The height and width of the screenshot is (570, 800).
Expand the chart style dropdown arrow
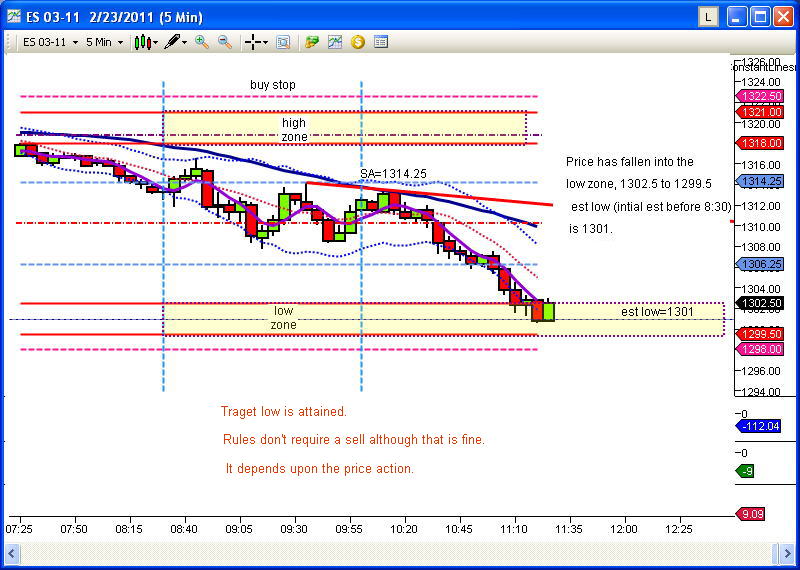point(156,43)
